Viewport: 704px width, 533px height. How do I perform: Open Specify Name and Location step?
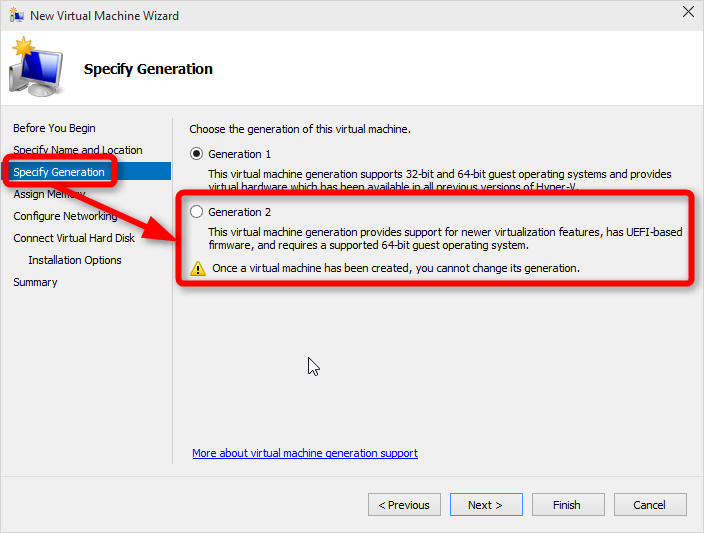point(77,150)
